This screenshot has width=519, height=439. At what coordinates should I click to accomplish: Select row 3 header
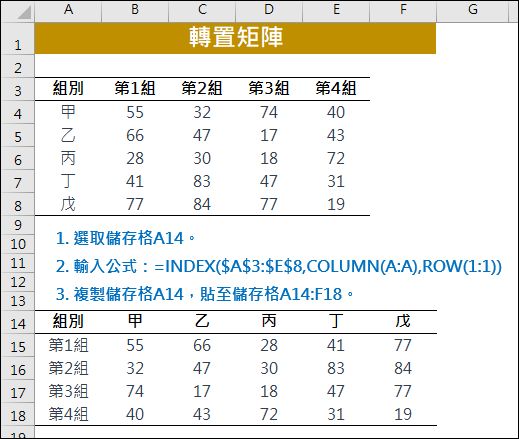click(18, 89)
